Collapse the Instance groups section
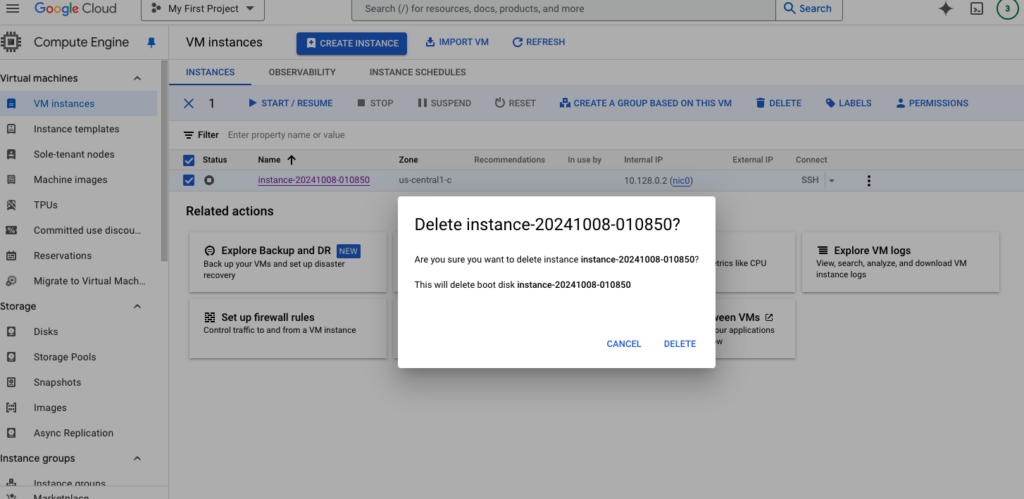 [x=137, y=459]
